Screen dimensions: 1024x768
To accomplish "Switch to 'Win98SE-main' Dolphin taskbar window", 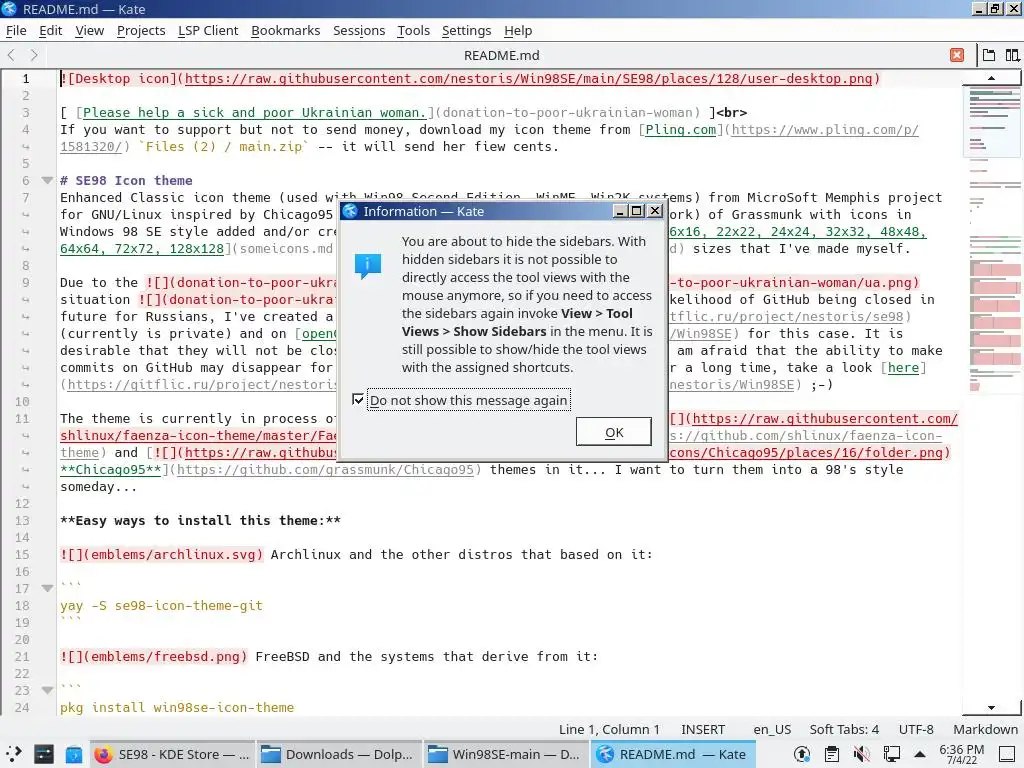I will pos(505,754).
